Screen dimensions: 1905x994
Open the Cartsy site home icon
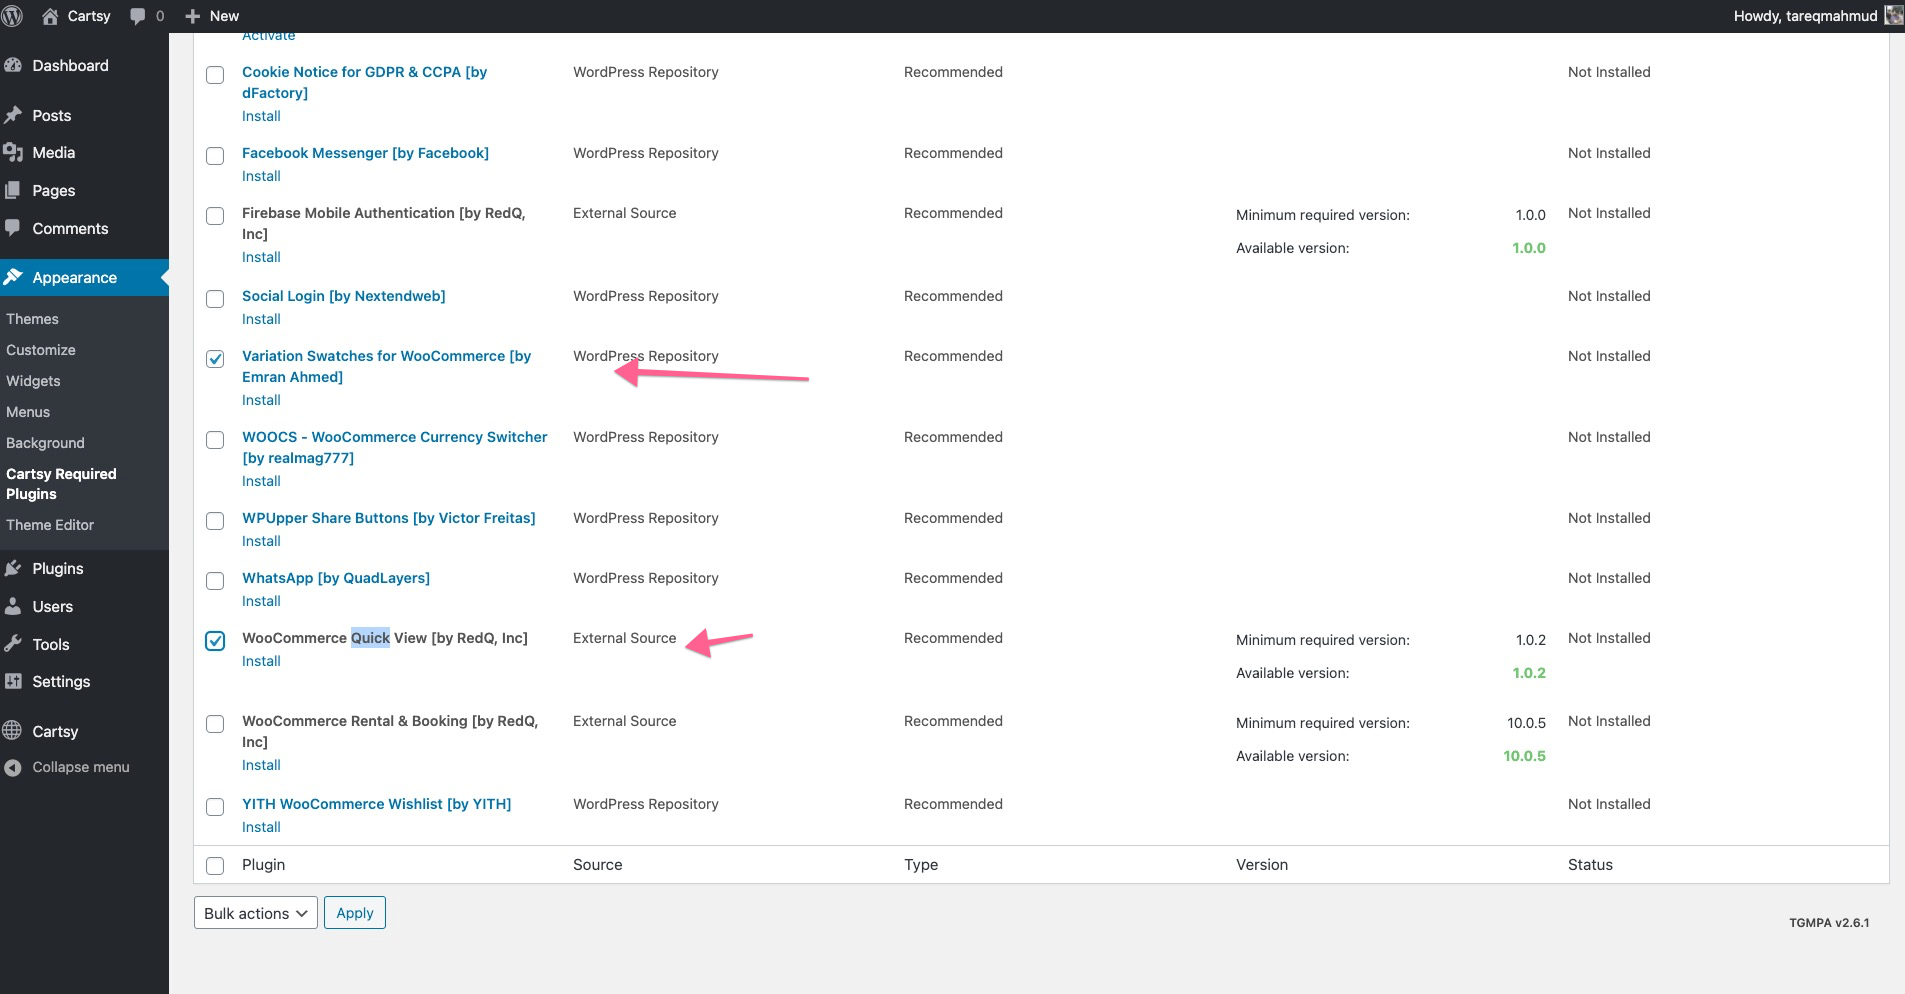click(x=50, y=16)
